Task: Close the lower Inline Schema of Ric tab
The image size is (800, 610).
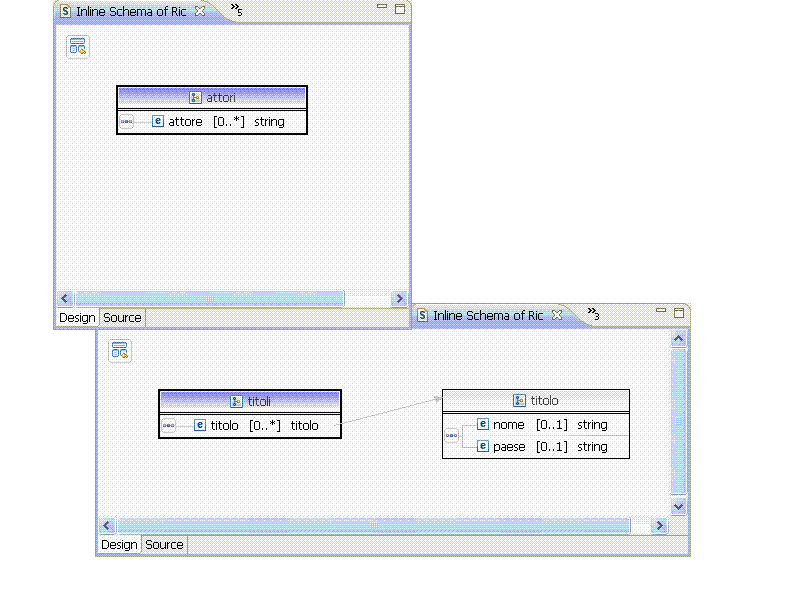Action: coord(557,315)
